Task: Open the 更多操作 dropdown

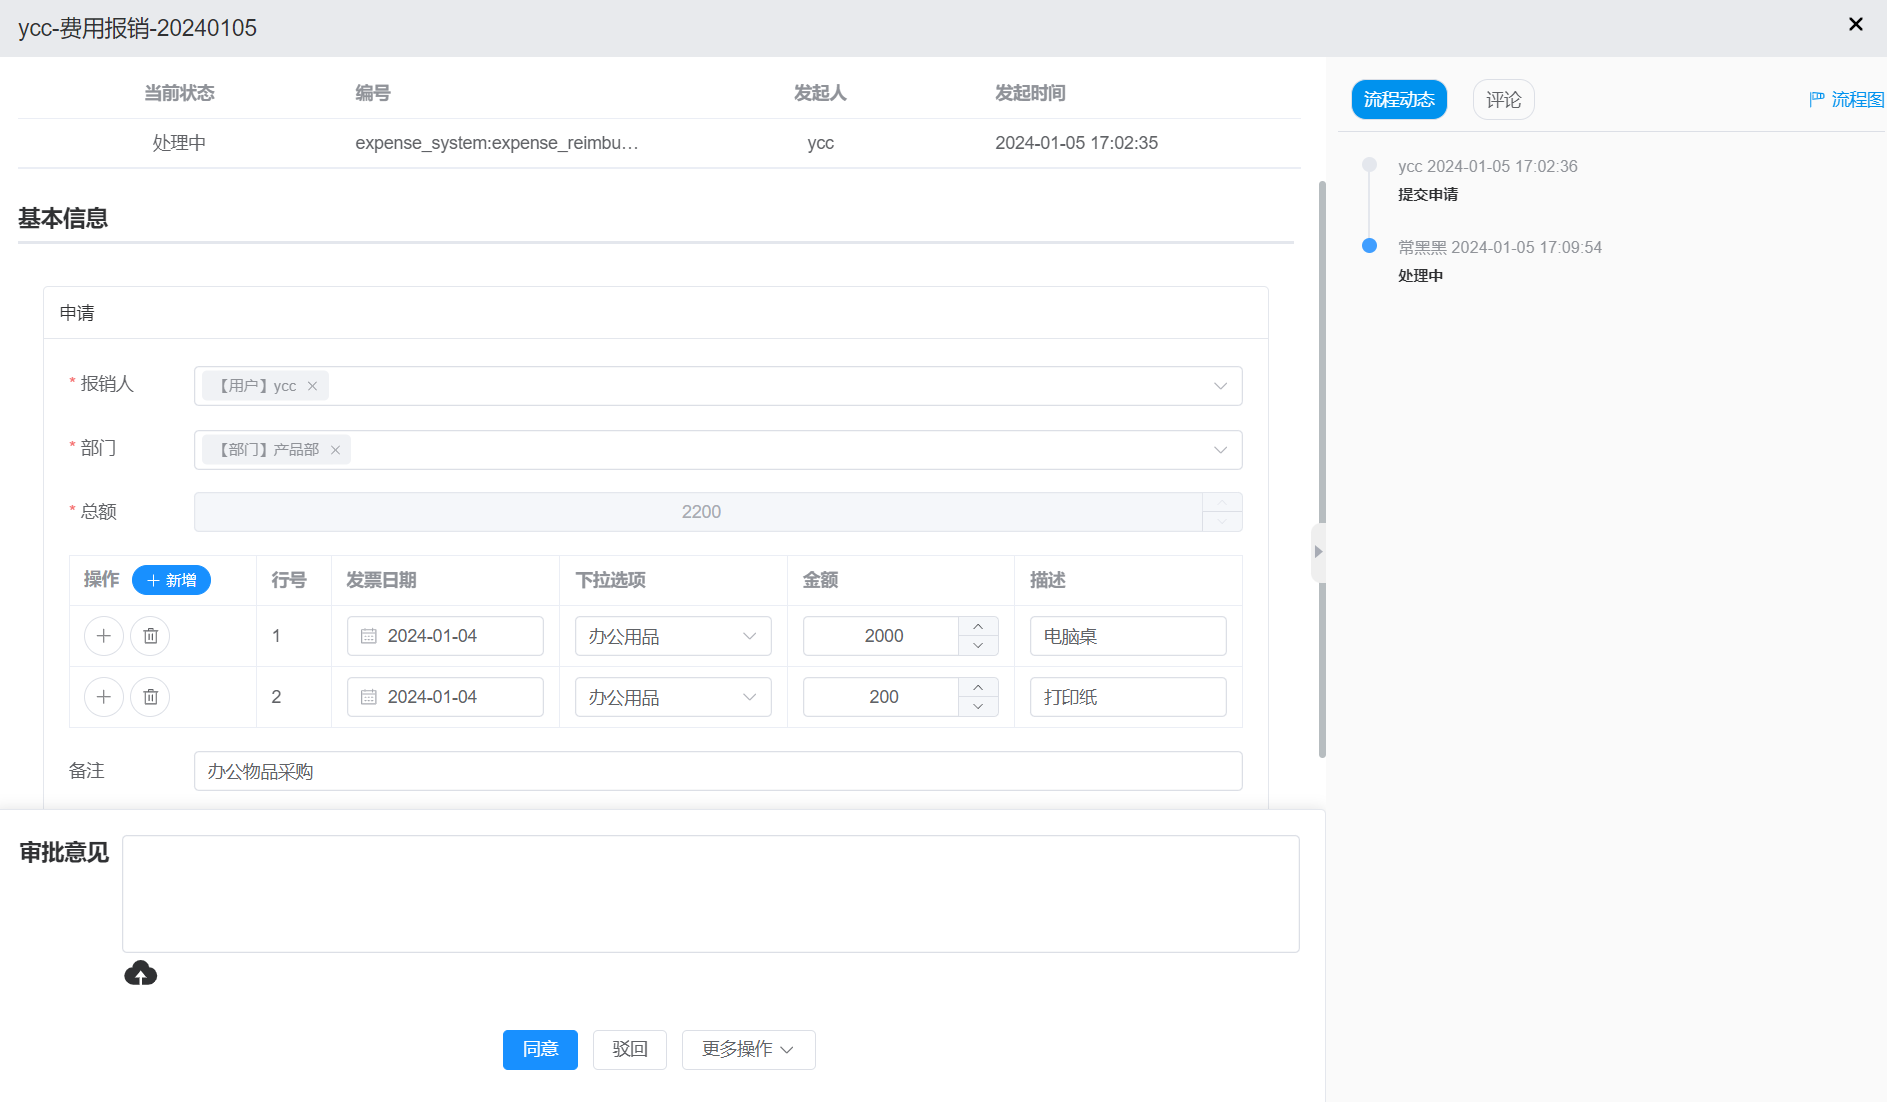Action: (x=748, y=1049)
